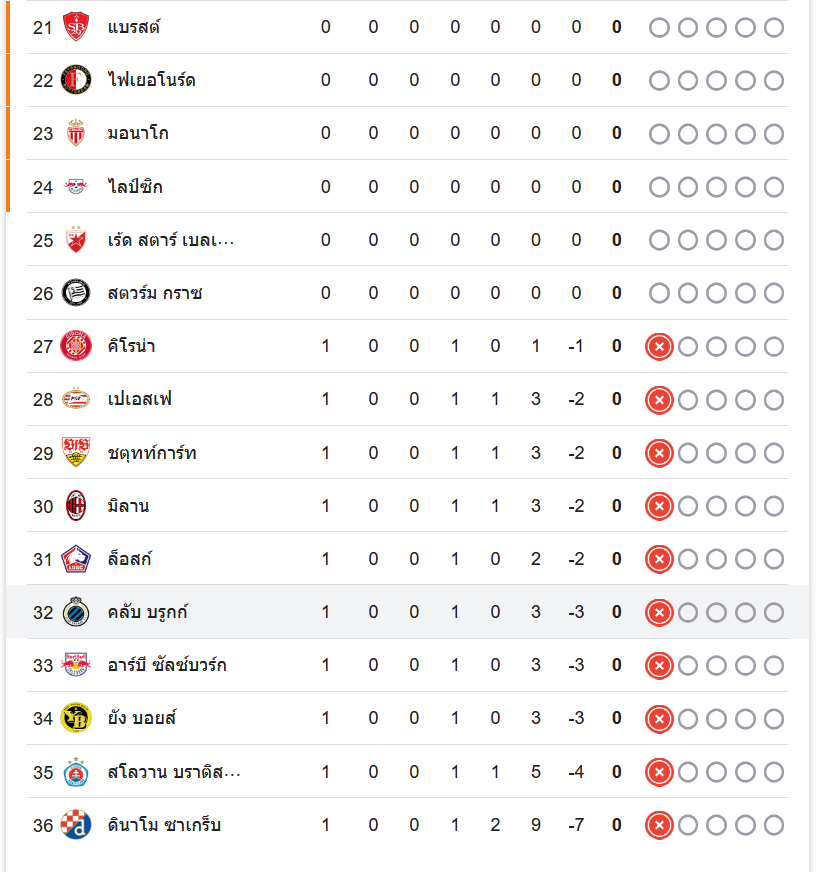Click the red loss marker in PSV row
The width and height of the screenshot is (818, 872).
659,400
